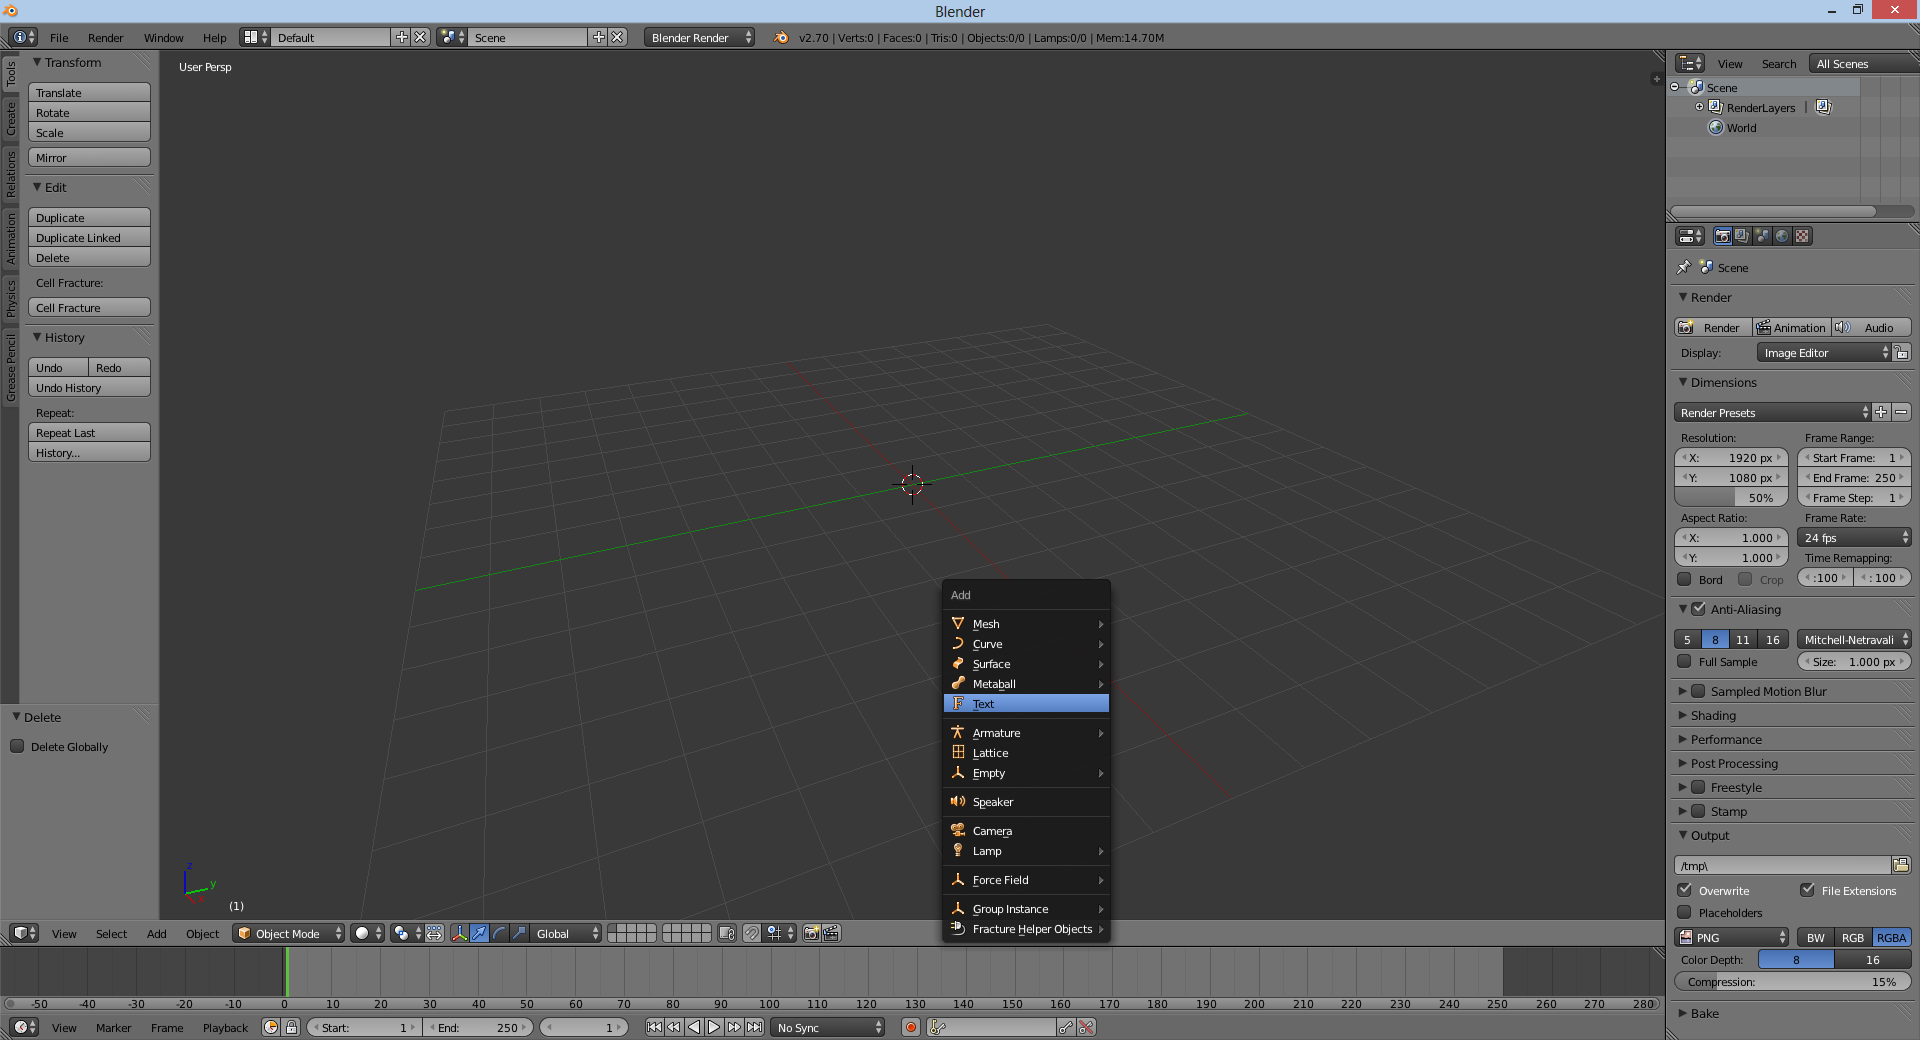Disable the File Extensions checkbox
1920x1040 pixels.
coord(1808,890)
